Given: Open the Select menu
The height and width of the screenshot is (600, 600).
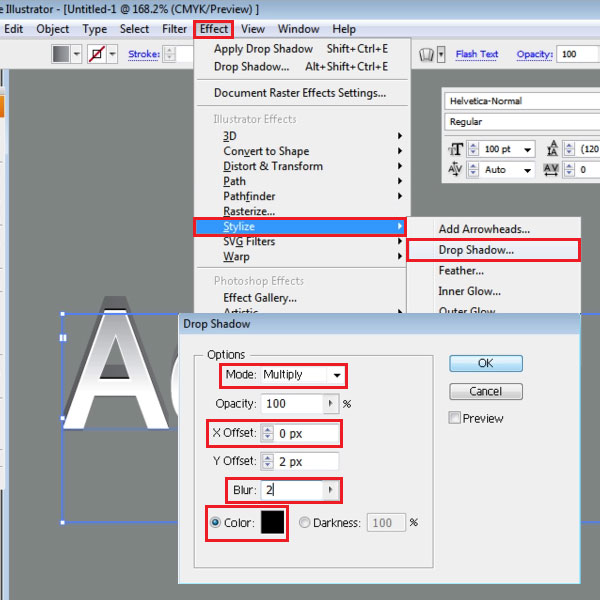Looking at the screenshot, I should [134, 29].
